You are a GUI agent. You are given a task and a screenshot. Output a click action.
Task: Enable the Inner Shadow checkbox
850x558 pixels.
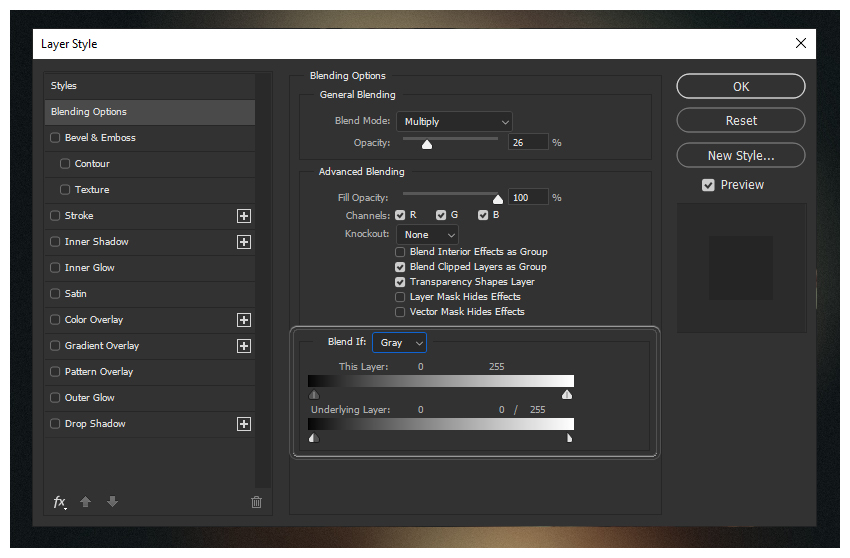(x=55, y=242)
